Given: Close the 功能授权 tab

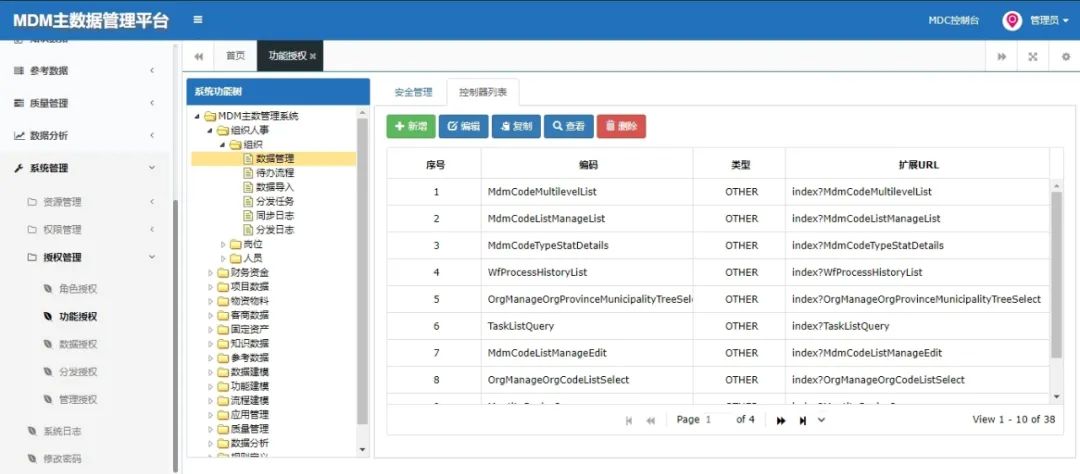Looking at the screenshot, I should tap(313, 56).
